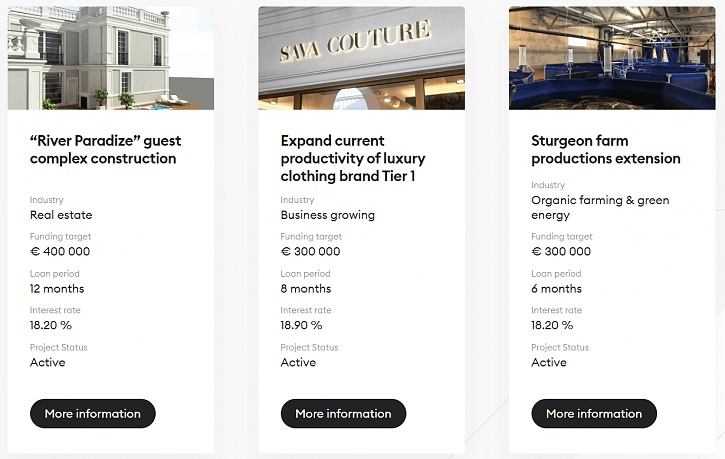Screen dimensions: 725x459
Task: Click Active status on River Paradize card
Action: tap(47, 362)
